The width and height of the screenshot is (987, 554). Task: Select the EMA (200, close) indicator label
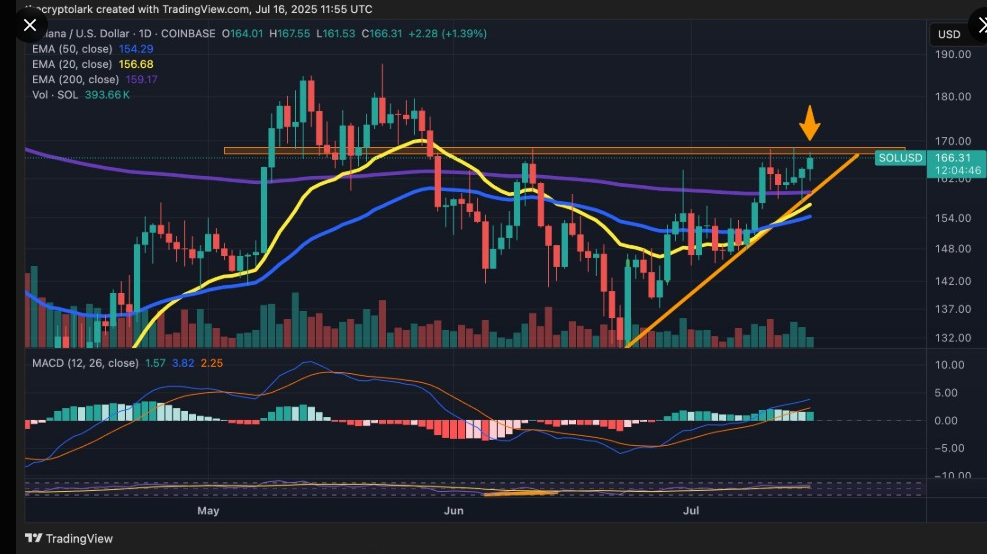(76, 79)
